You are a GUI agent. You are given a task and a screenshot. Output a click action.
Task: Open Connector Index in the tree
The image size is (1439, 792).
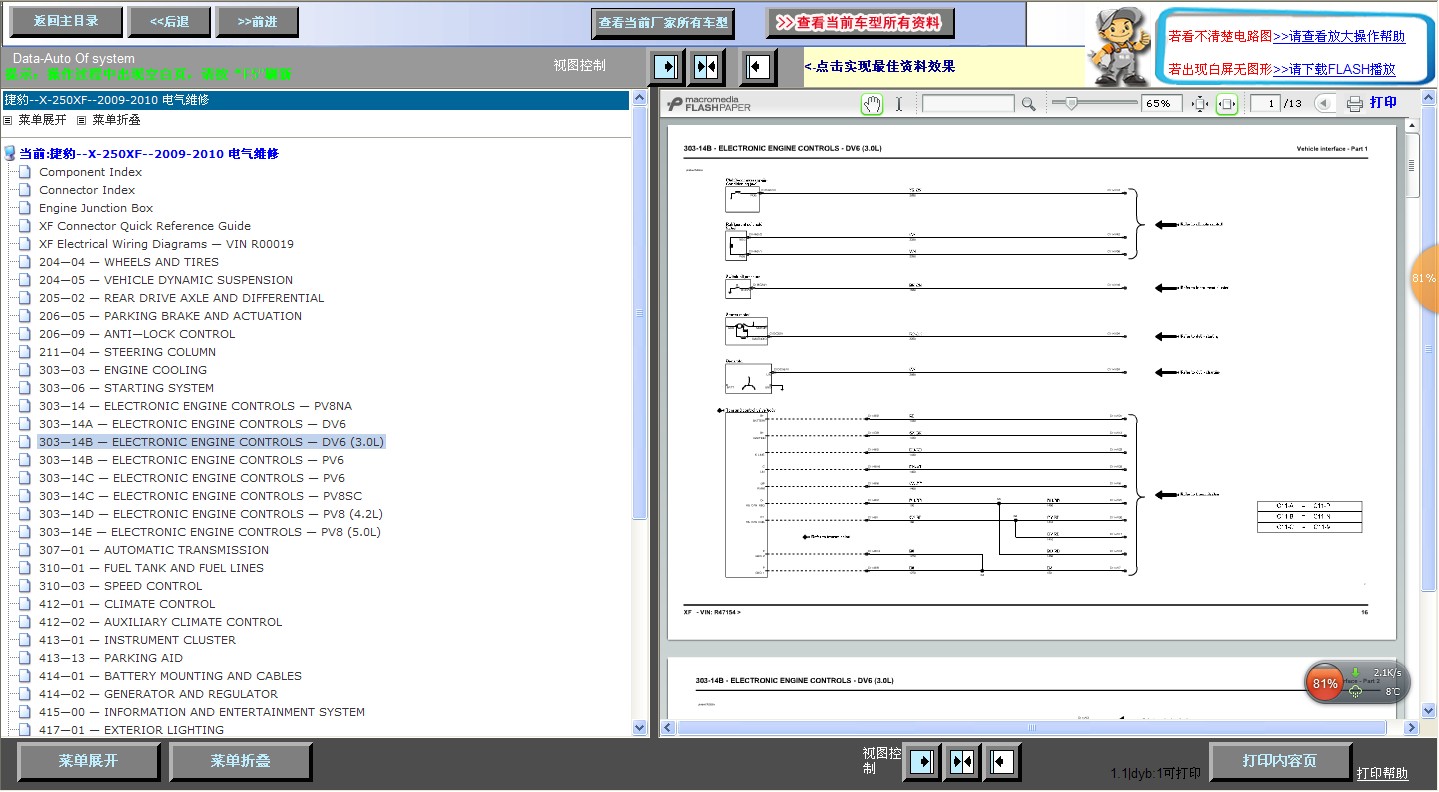click(x=87, y=190)
